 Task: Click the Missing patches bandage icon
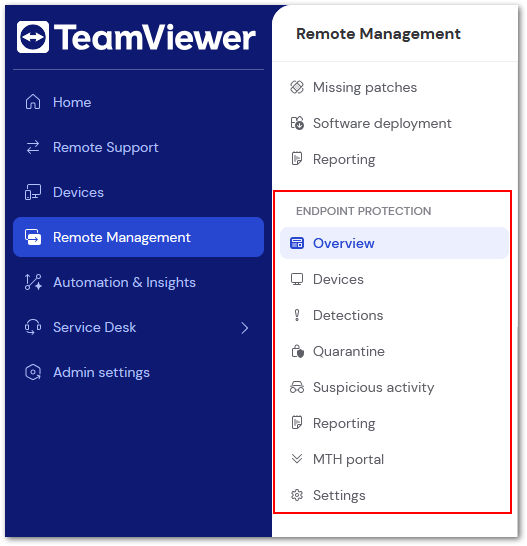297,87
